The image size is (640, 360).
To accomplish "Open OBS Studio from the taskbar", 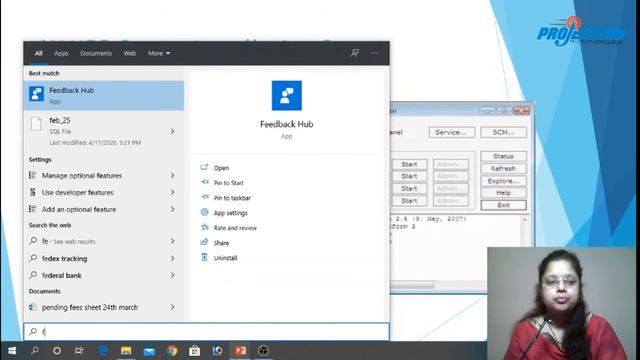I will click(263, 351).
